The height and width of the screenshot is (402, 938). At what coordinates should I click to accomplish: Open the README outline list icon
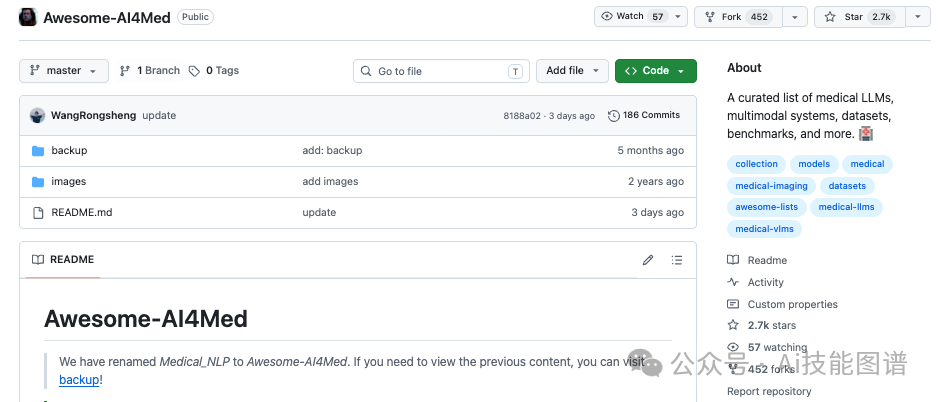pyautogui.click(x=677, y=260)
